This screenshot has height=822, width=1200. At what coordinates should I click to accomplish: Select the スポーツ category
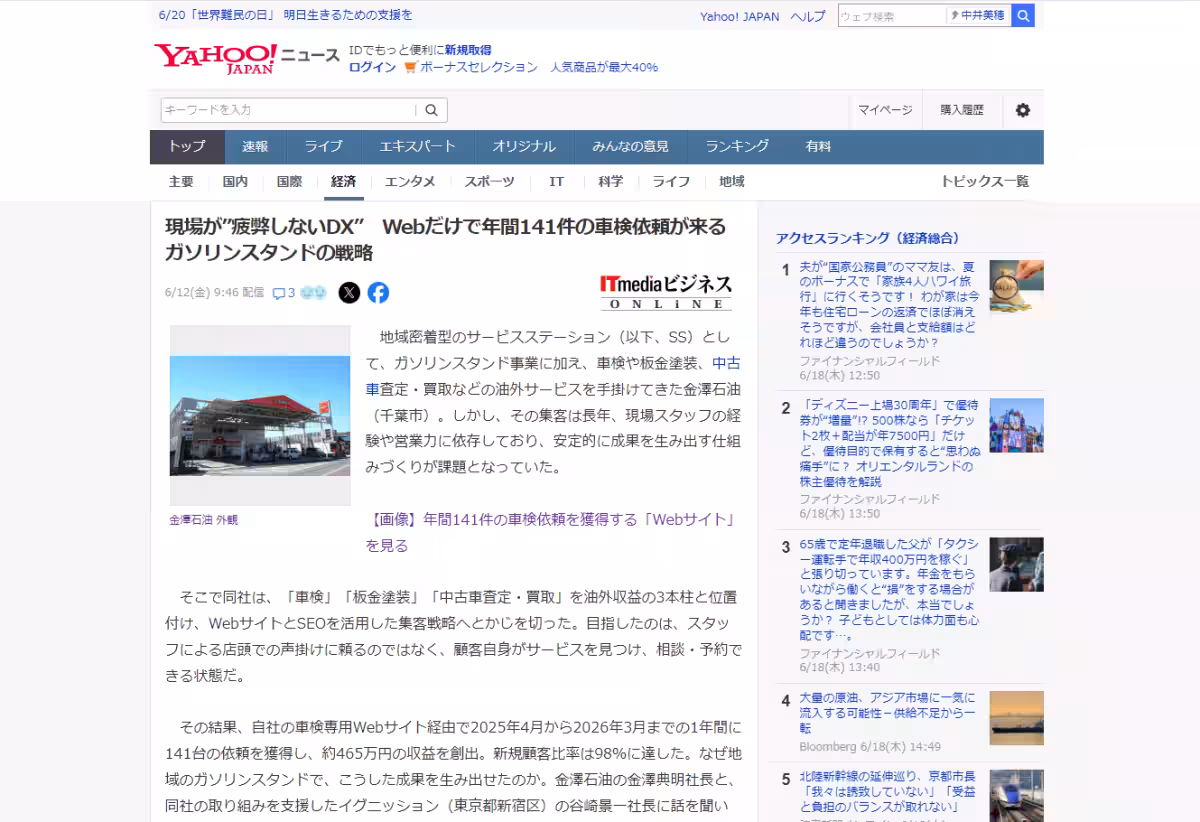[x=489, y=182]
